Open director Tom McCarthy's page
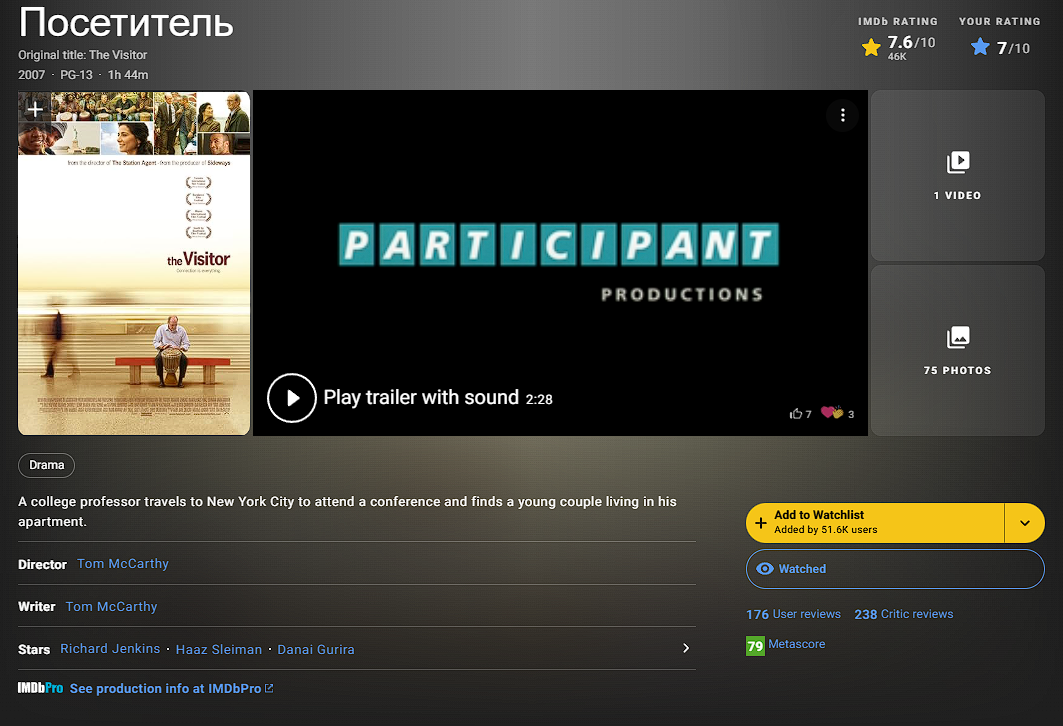 (123, 563)
